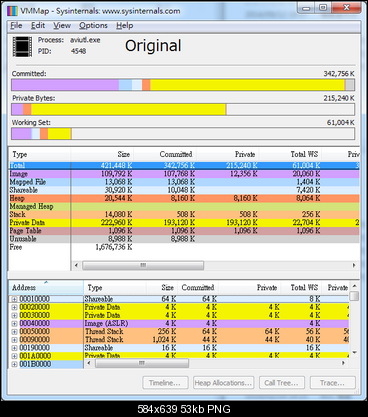Click the summary table scroll right arrow
The height and width of the screenshot is (417, 368).
(354, 265)
